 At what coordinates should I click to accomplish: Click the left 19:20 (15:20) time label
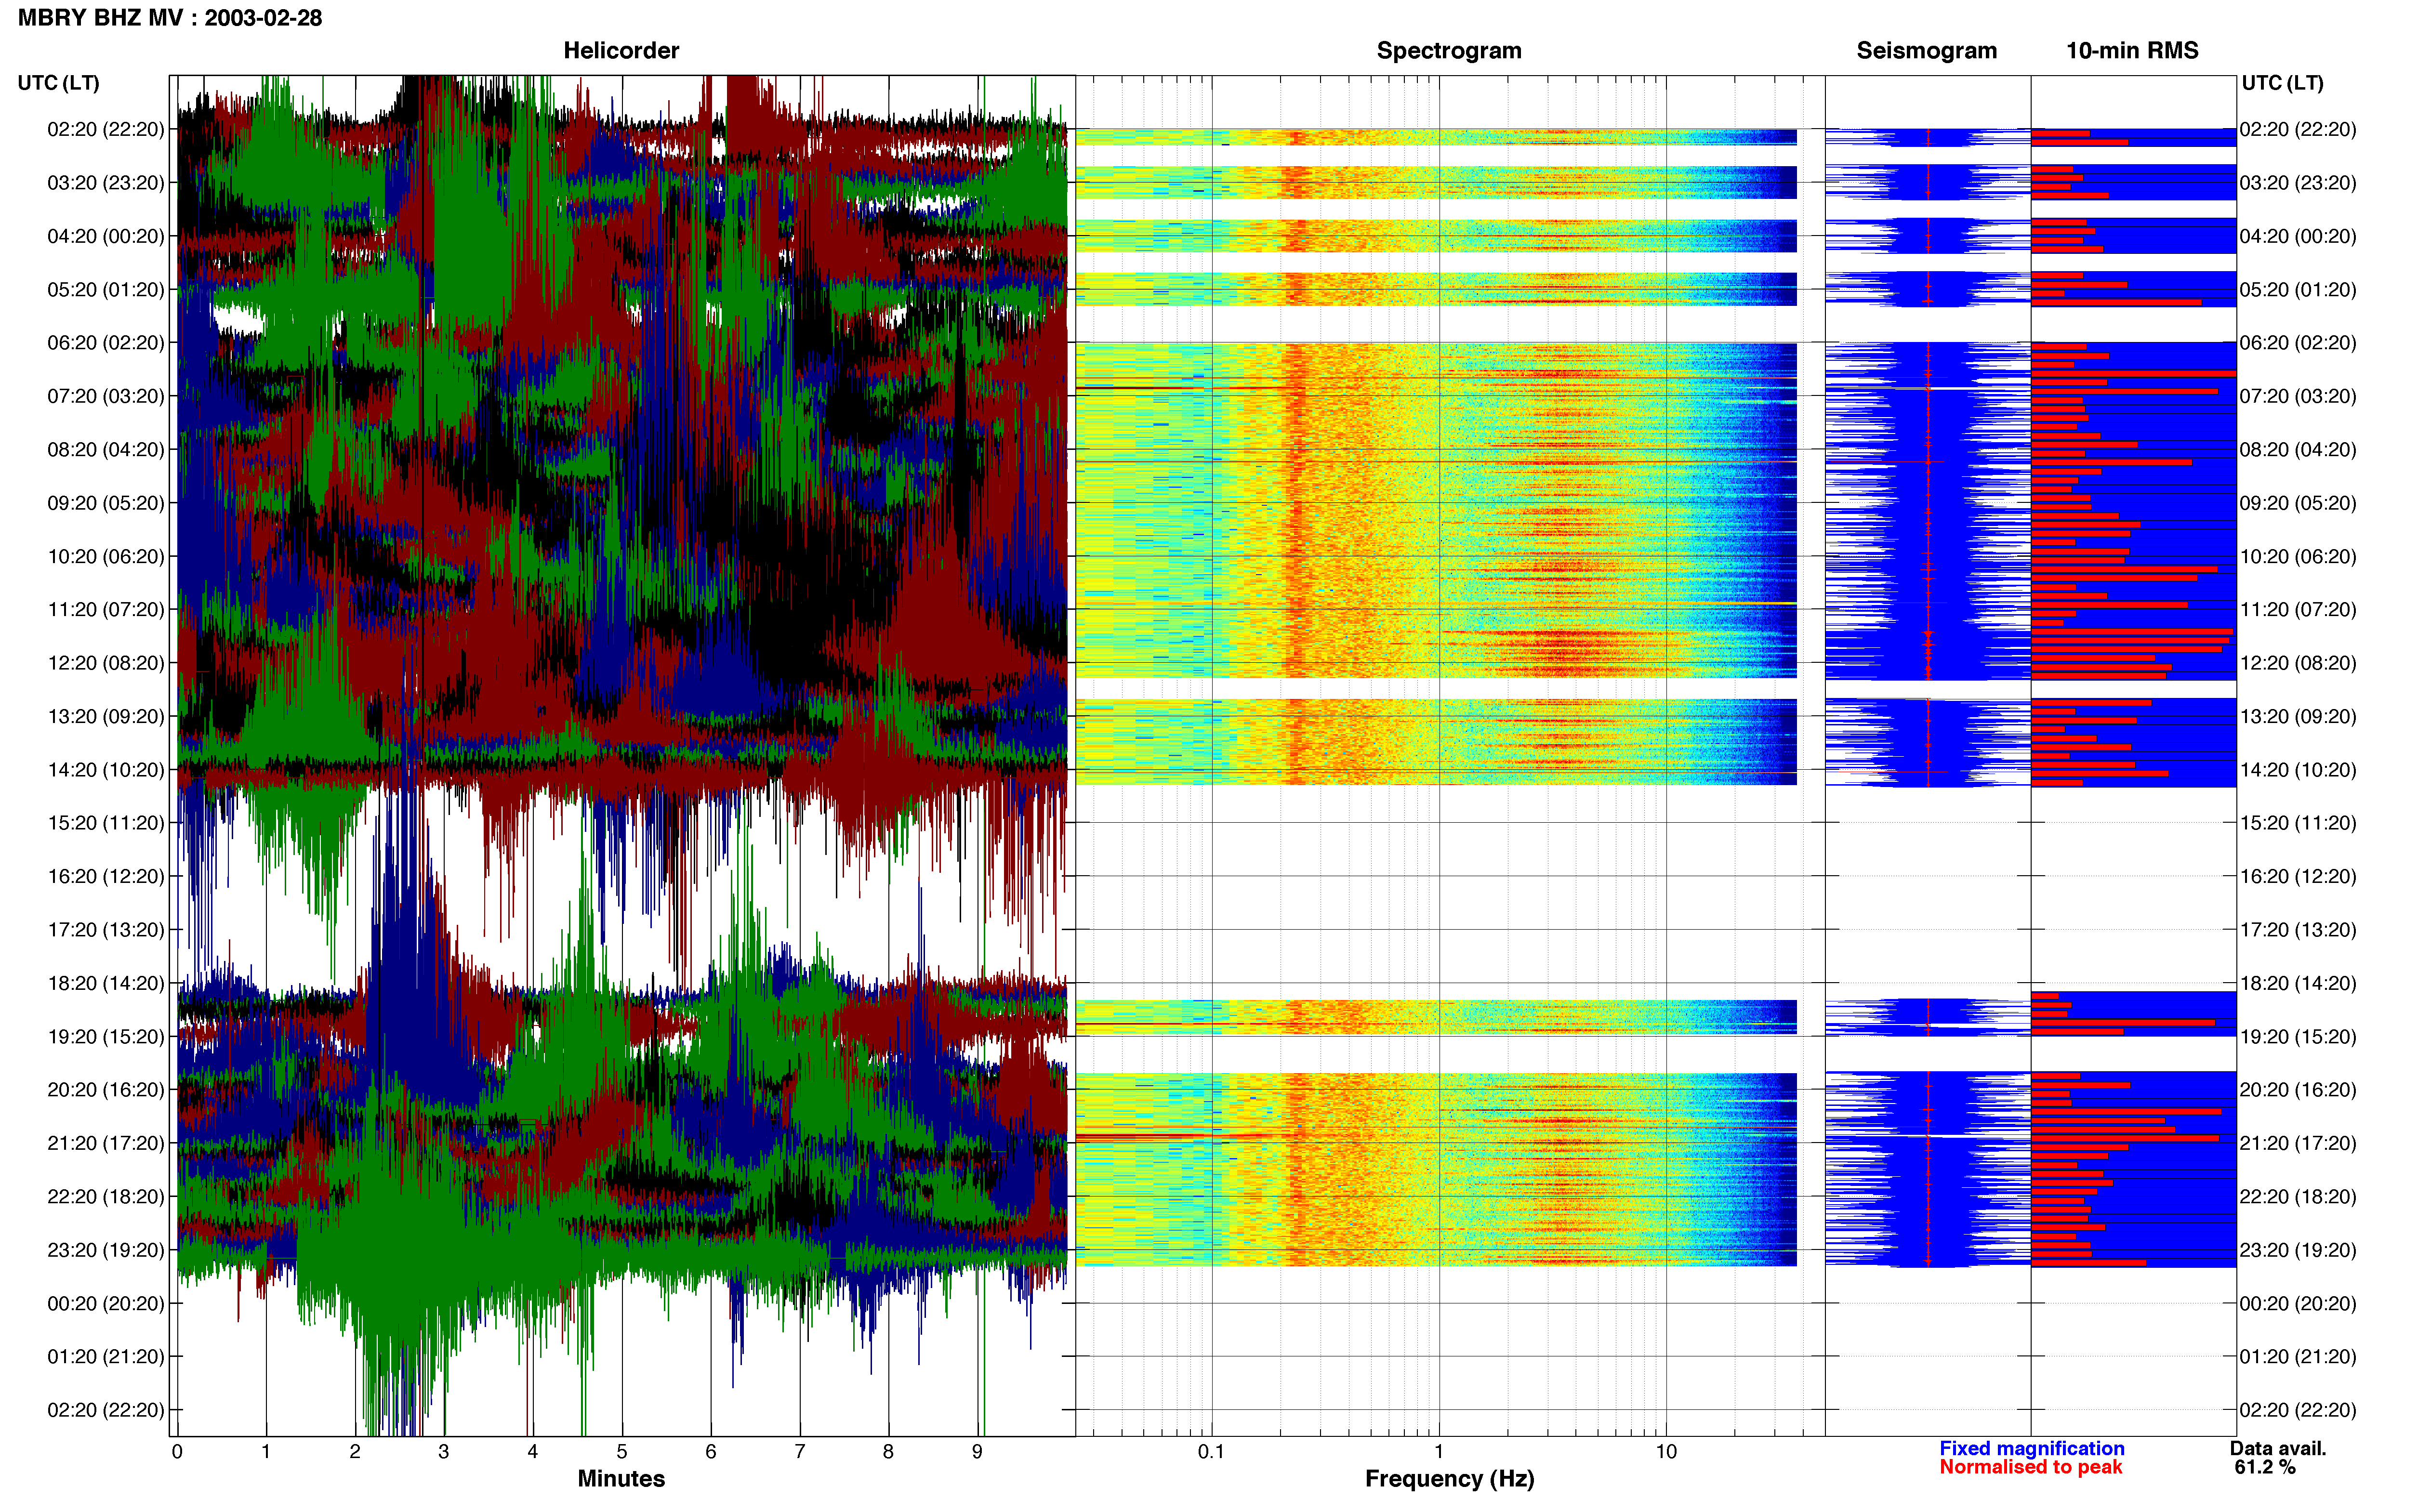[x=106, y=1037]
